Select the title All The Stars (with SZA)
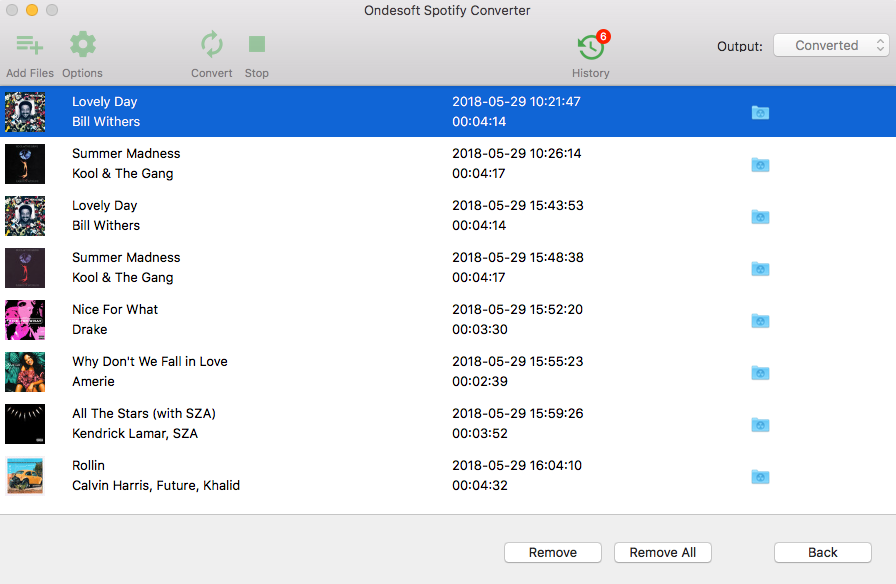 (x=144, y=414)
